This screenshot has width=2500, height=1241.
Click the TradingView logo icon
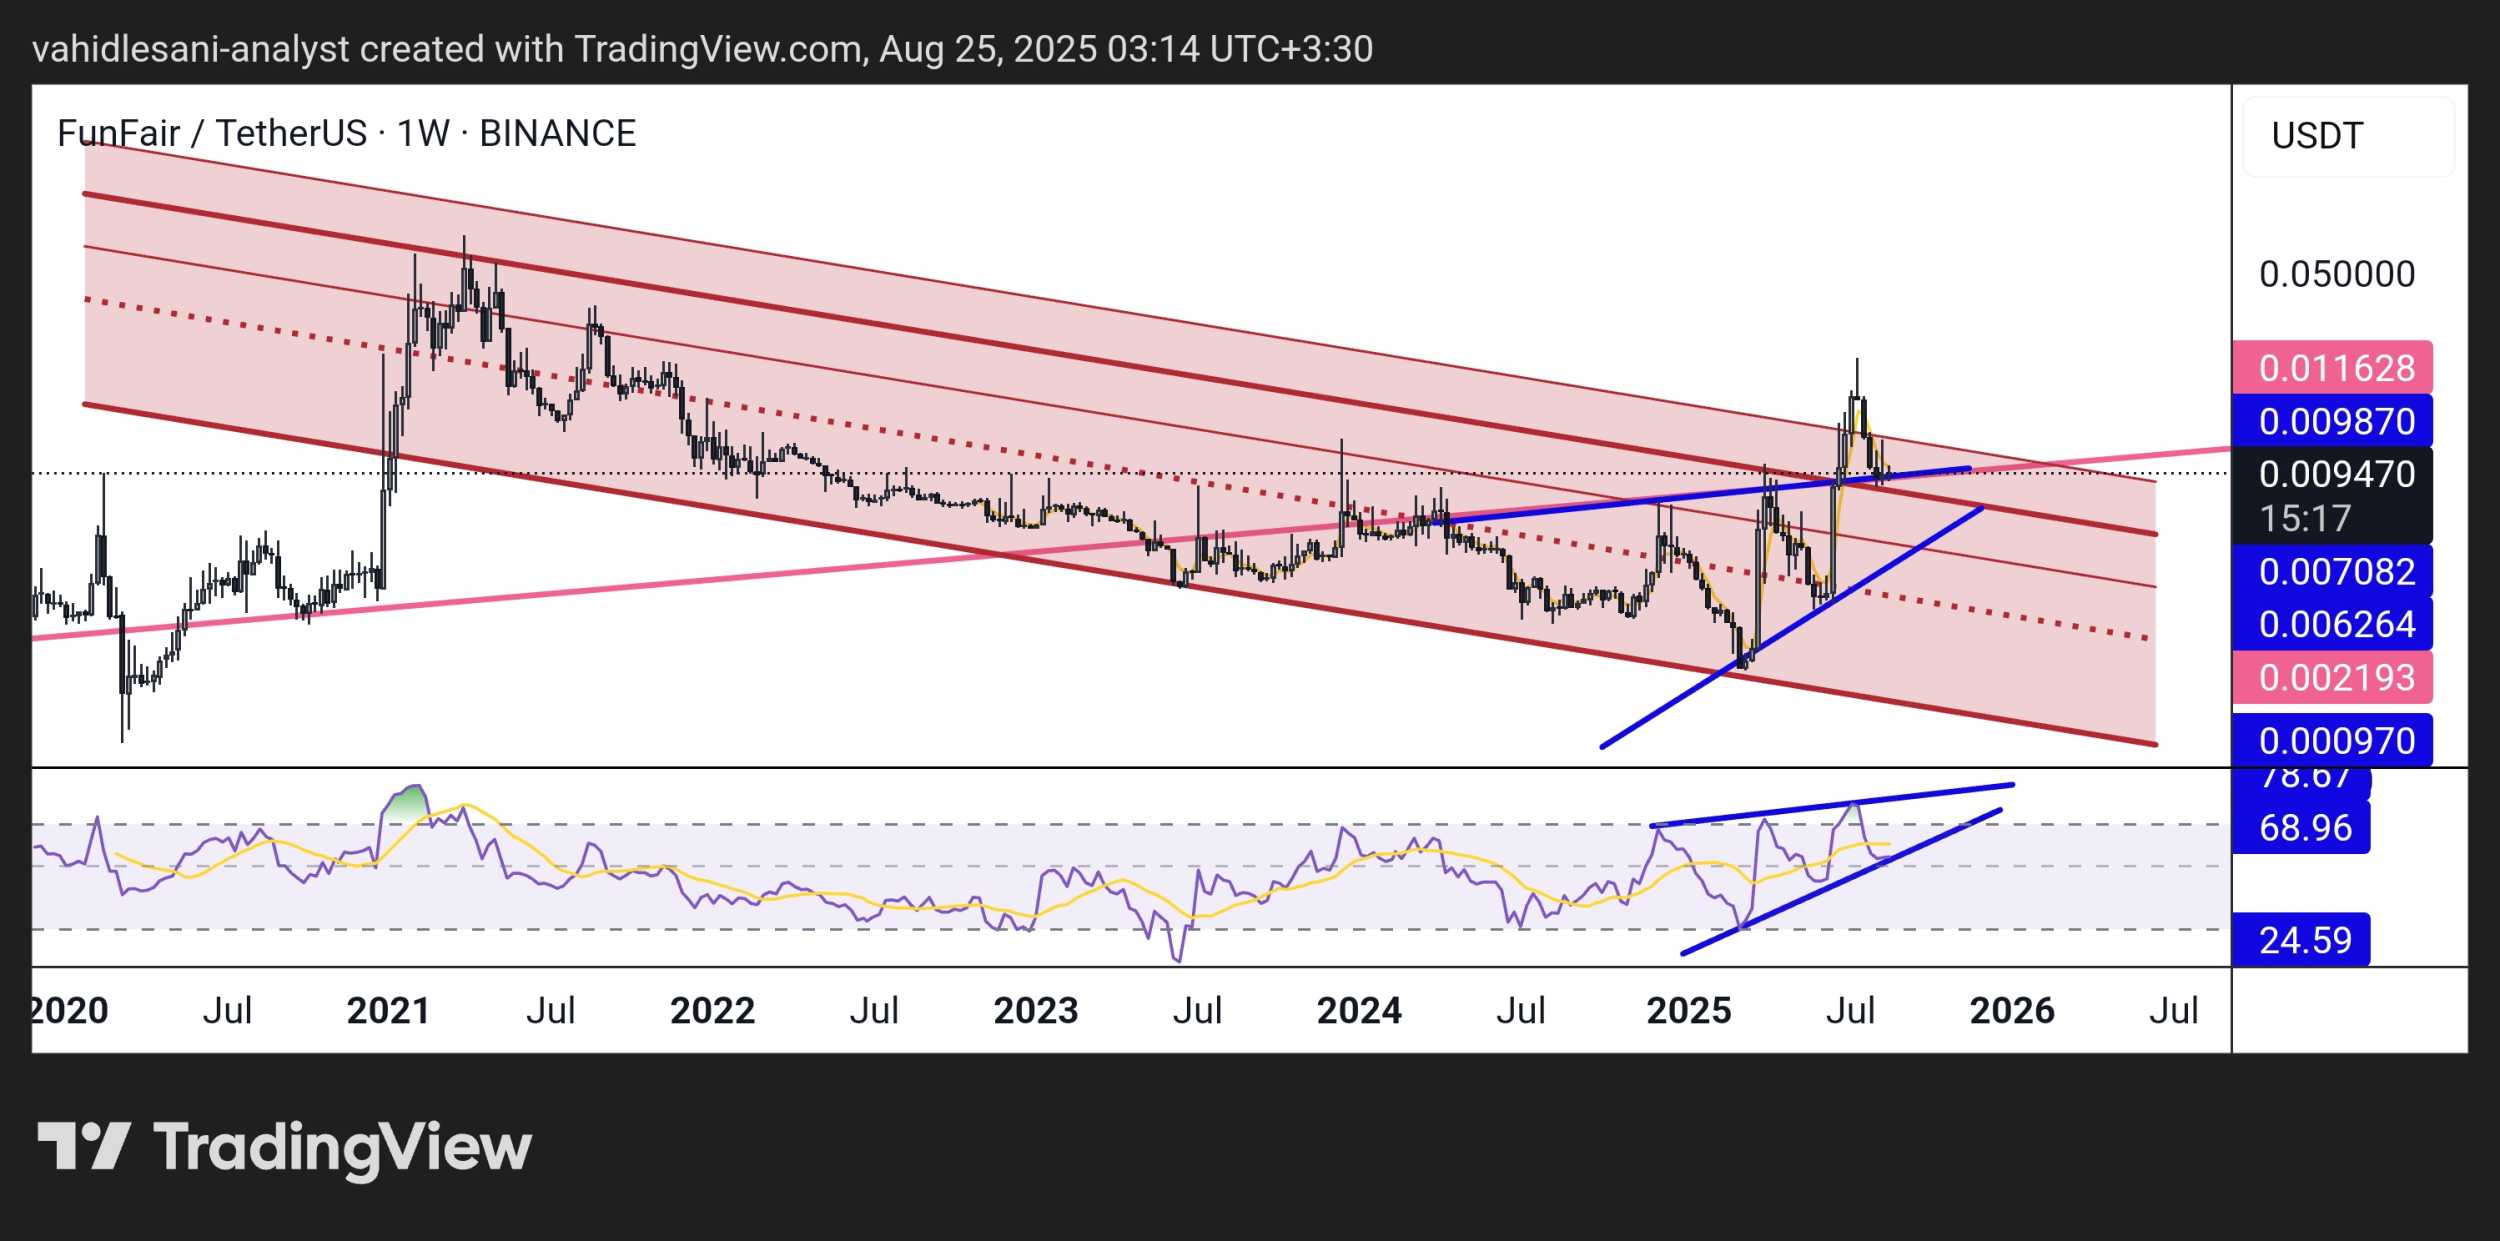point(84,1146)
